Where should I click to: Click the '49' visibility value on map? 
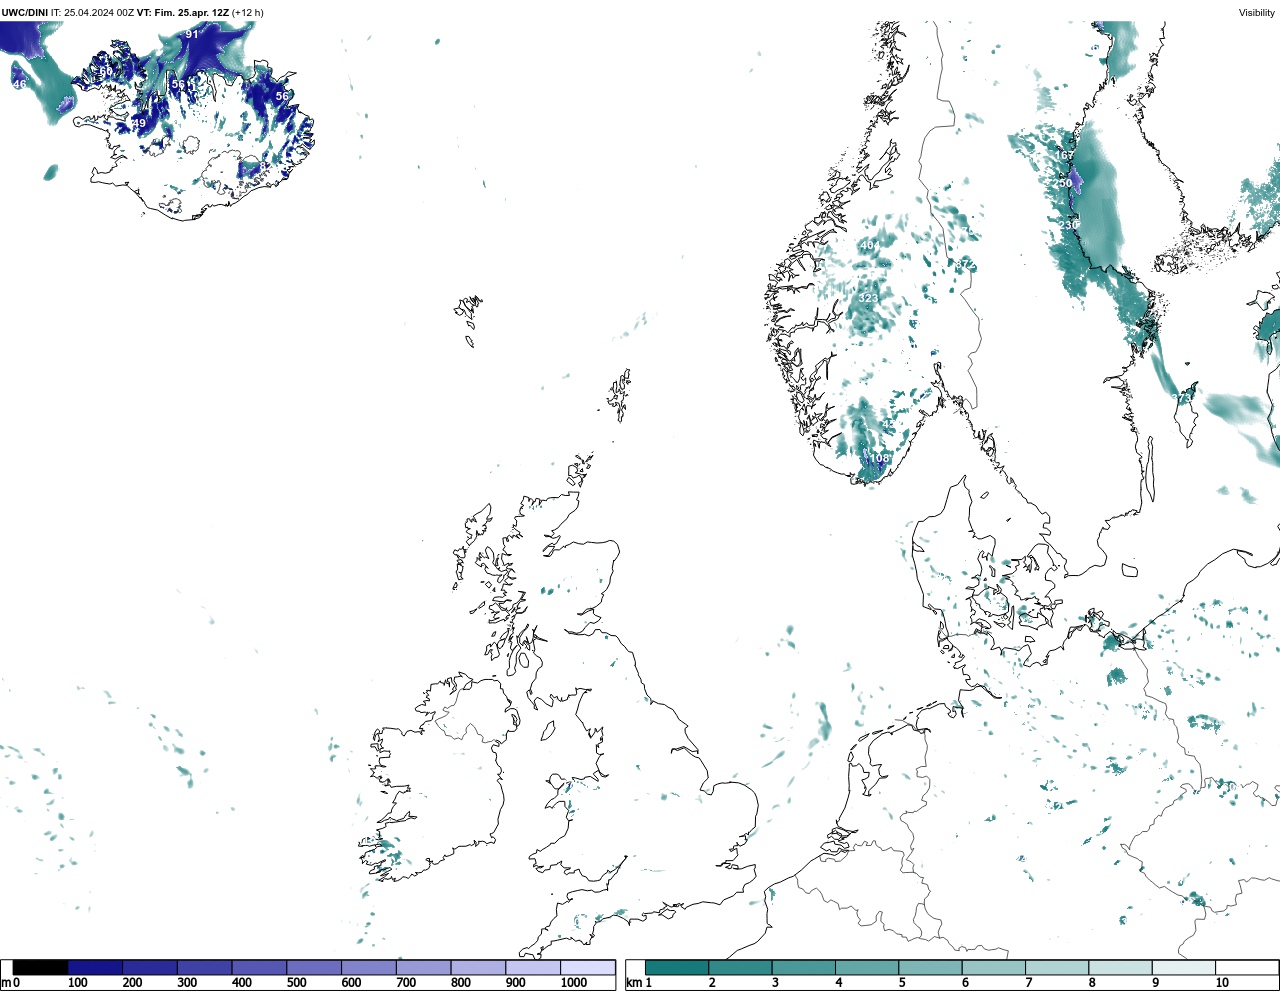[x=139, y=124]
